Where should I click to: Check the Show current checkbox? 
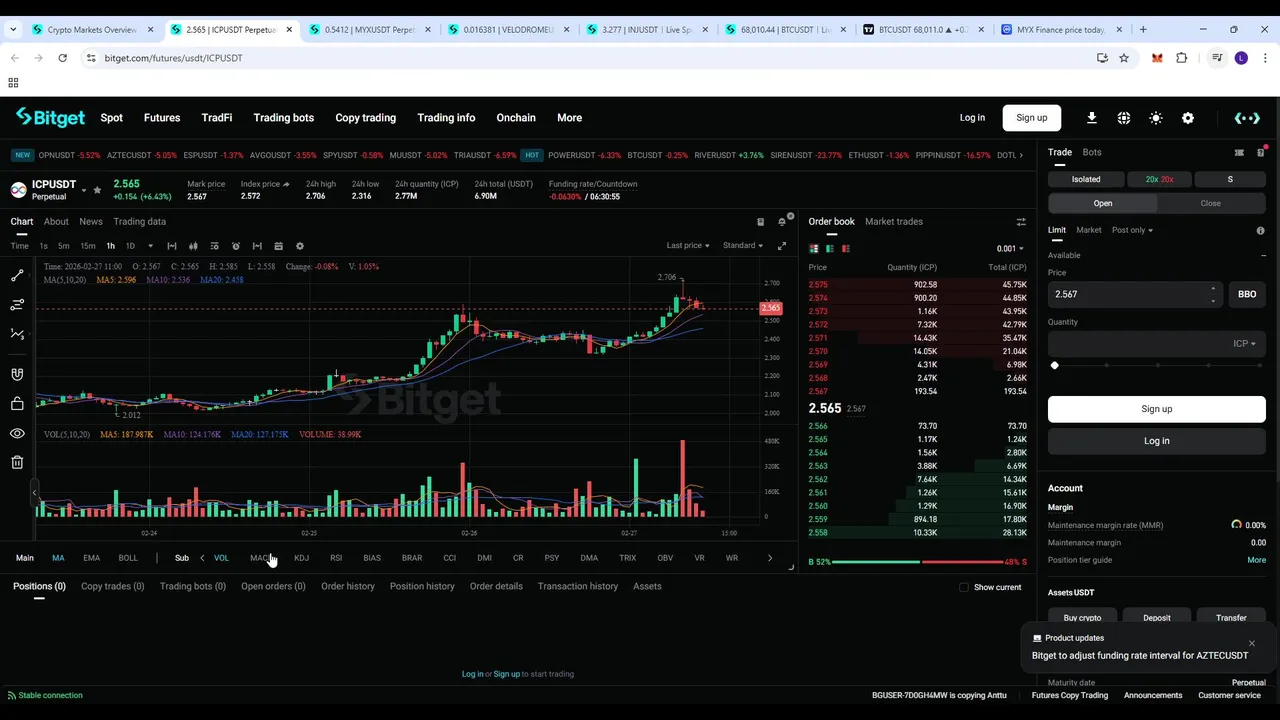(964, 587)
